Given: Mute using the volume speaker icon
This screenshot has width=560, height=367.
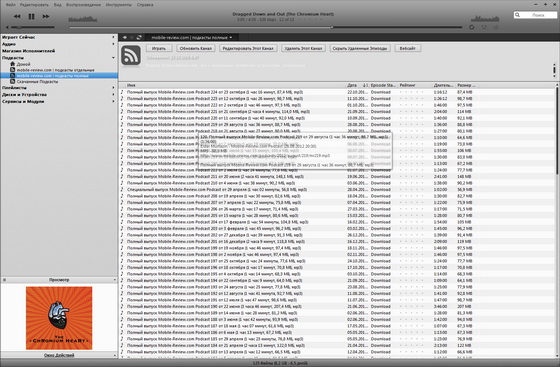Looking at the screenshot, I should [x=8, y=27].
